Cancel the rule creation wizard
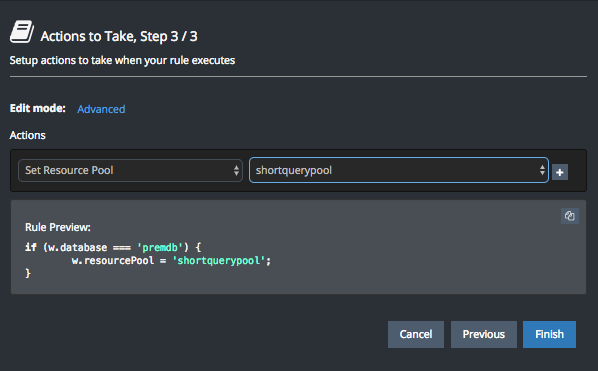 (x=416, y=334)
